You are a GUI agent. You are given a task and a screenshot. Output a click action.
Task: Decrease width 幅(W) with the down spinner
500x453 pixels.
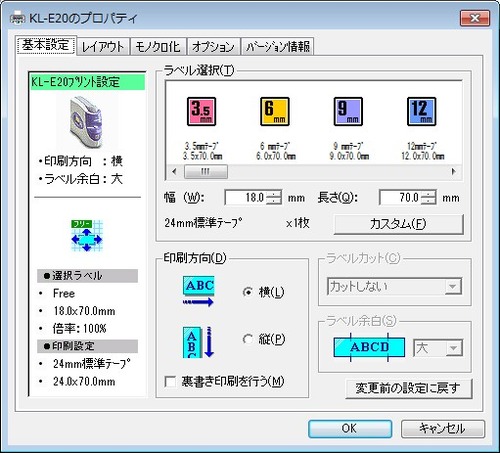pos(274,201)
